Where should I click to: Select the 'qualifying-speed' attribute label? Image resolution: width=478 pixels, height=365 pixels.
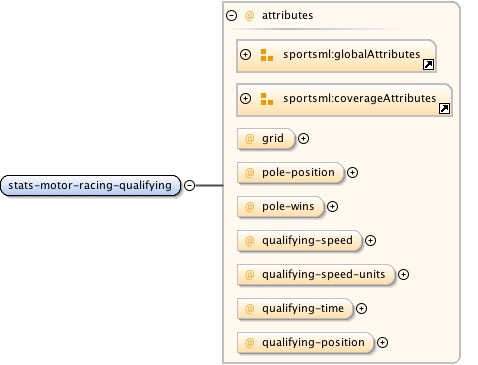(307, 241)
